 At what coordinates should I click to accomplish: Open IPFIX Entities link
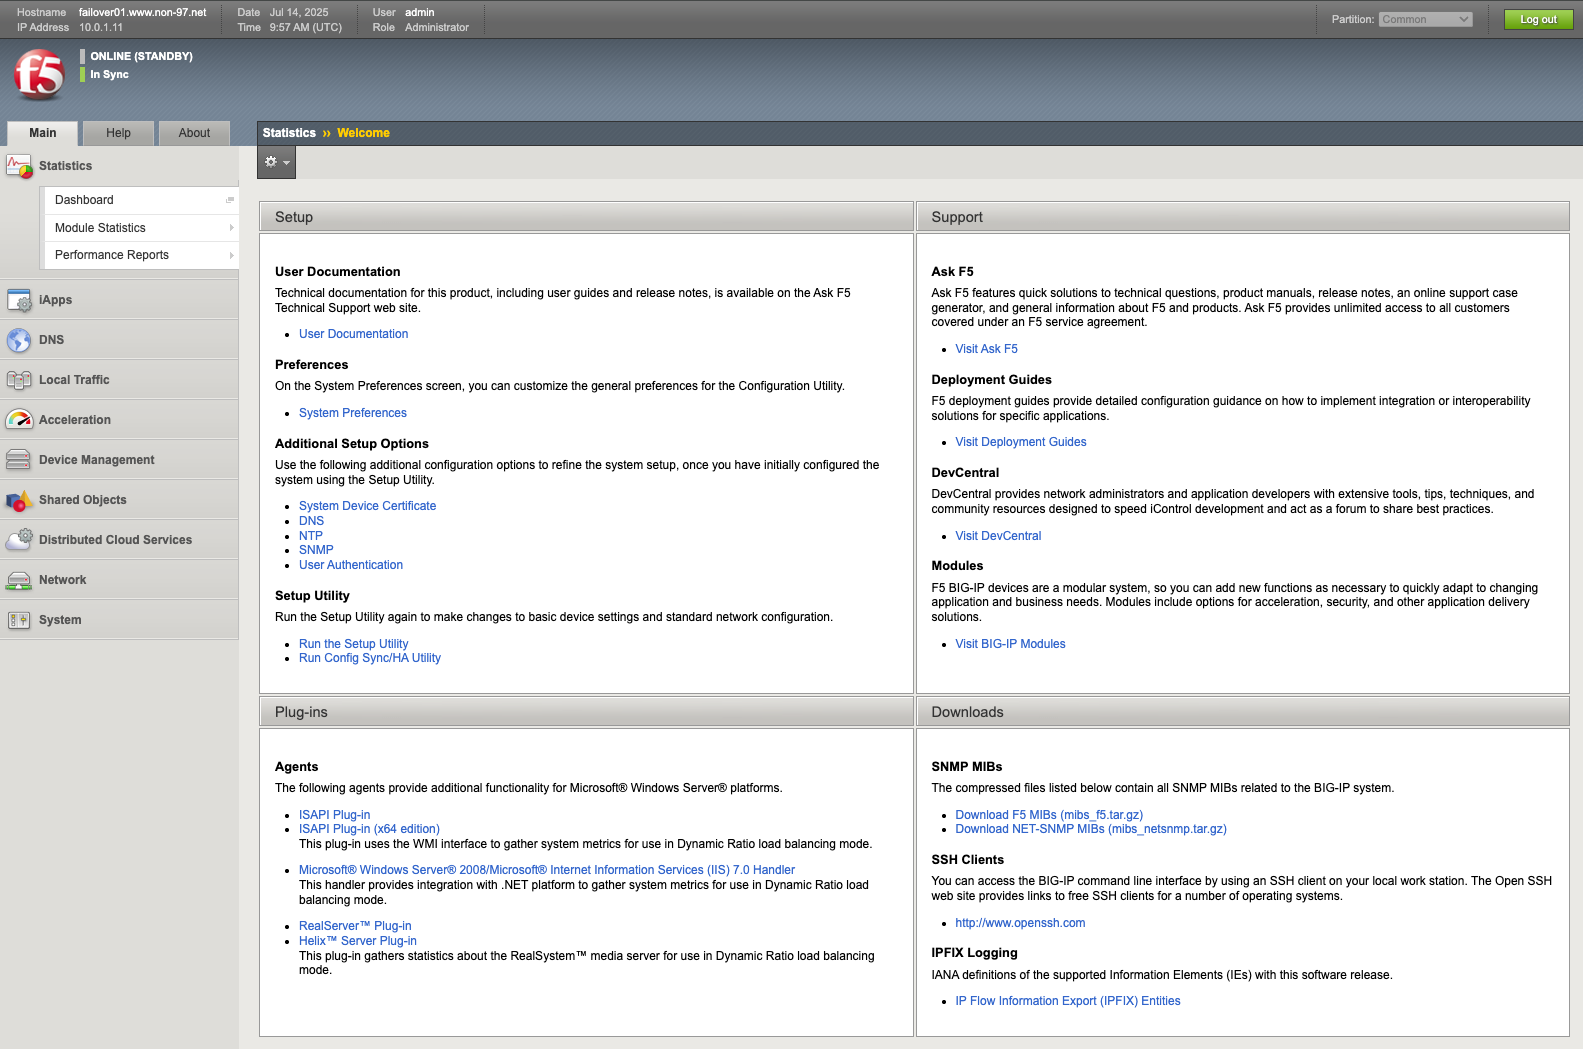click(x=1067, y=1001)
